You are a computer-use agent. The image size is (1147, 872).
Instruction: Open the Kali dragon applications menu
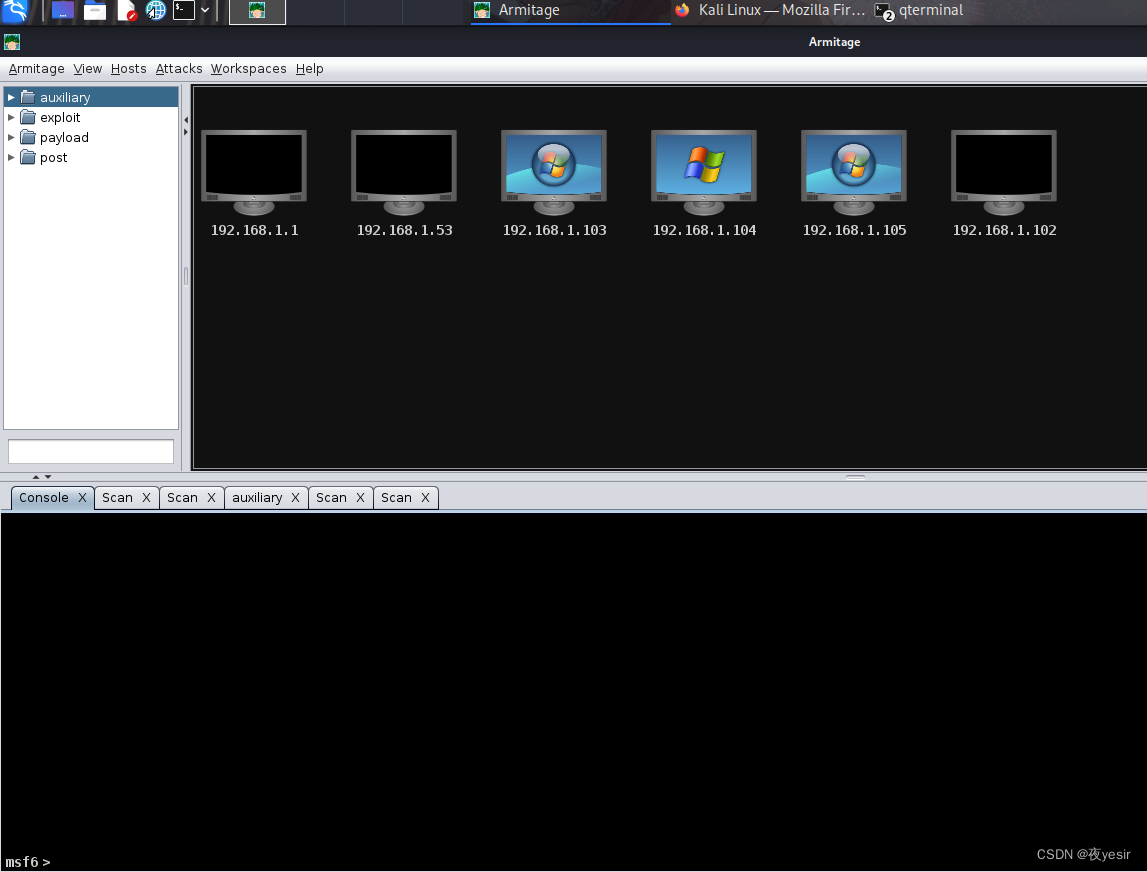[15, 10]
